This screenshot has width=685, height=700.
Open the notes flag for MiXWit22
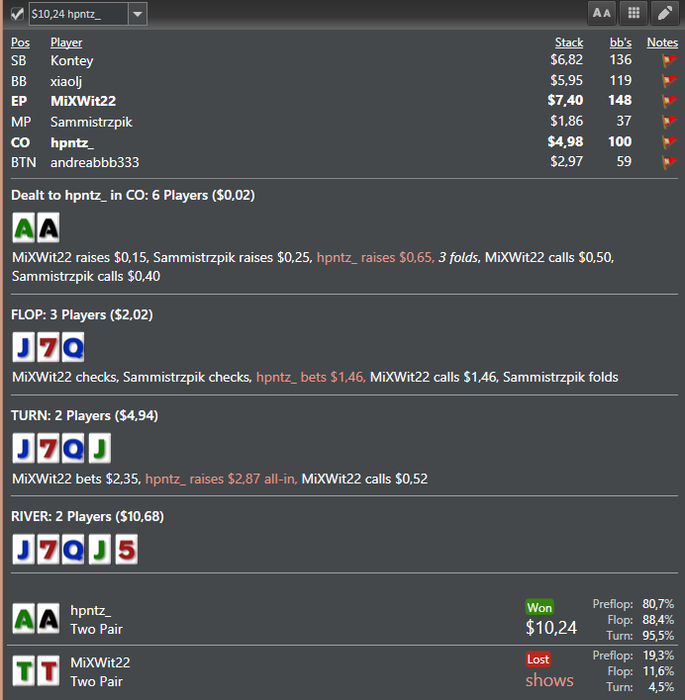pos(669,101)
